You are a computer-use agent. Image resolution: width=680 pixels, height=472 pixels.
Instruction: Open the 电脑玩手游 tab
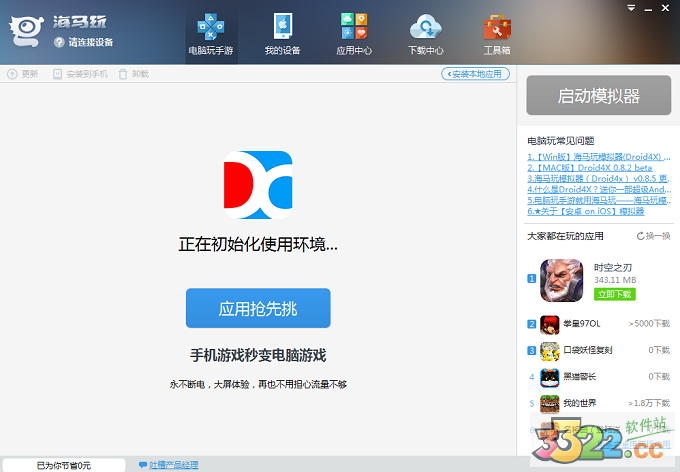point(211,35)
